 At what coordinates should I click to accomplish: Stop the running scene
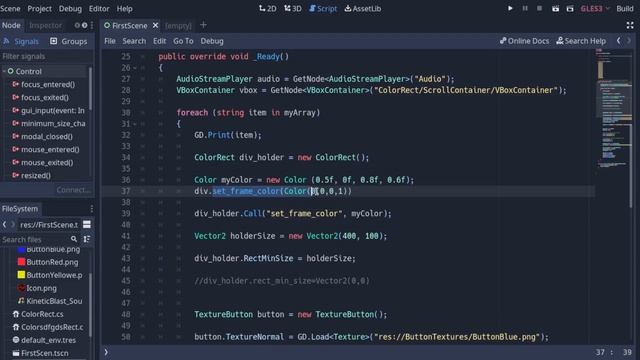[539, 8]
